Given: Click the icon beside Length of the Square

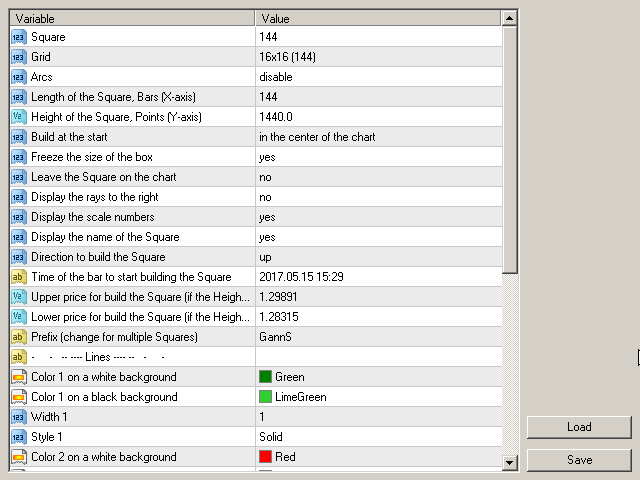Looking at the screenshot, I should [x=19, y=97].
